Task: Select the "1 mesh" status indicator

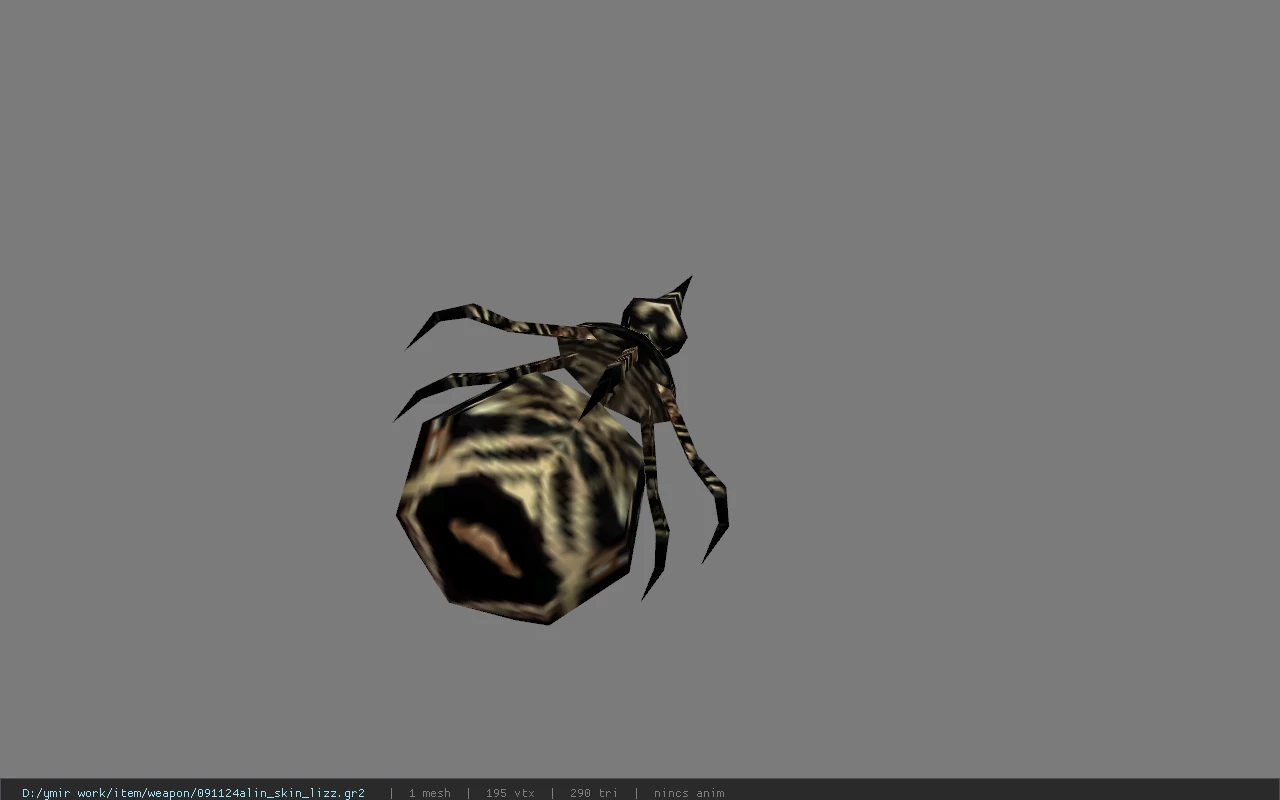Action: (430, 793)
